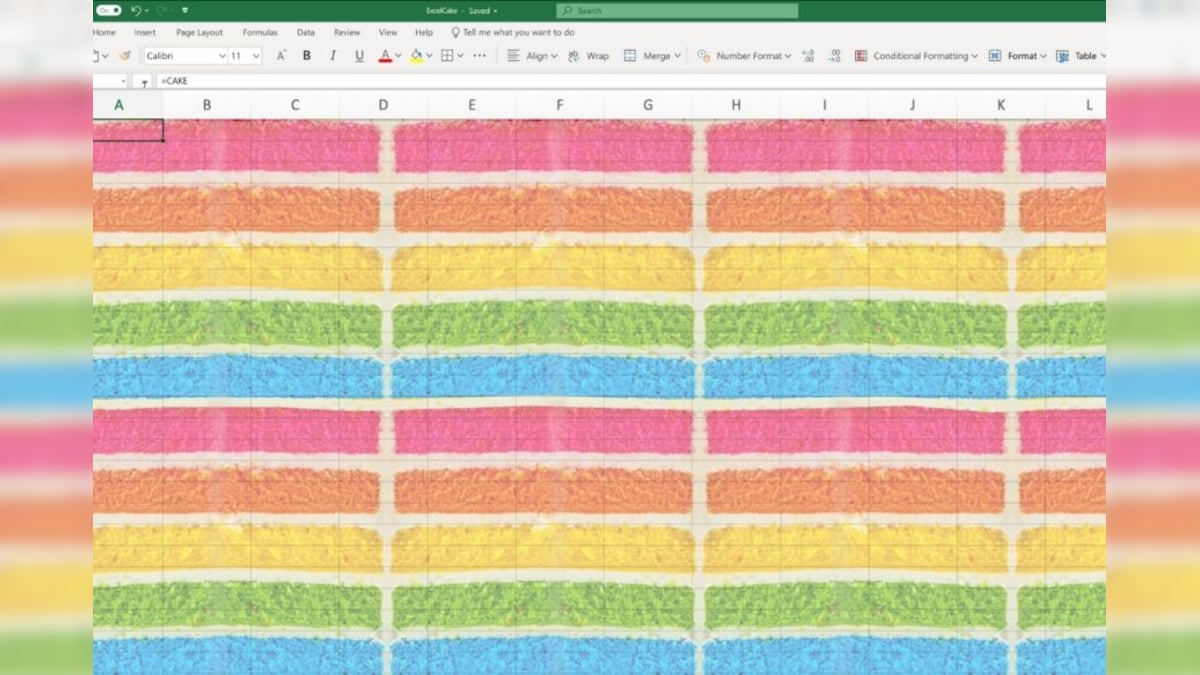Screen dimensions: 1200x675
Task: Toggle cell borders via Borders control
Action: click(445, 56)
